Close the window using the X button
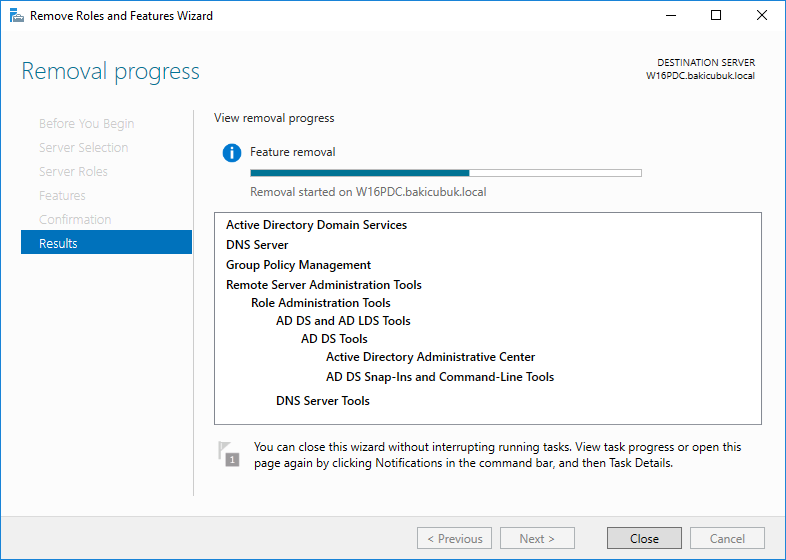This screenshot has width=786, height=560. click(761, 16)
